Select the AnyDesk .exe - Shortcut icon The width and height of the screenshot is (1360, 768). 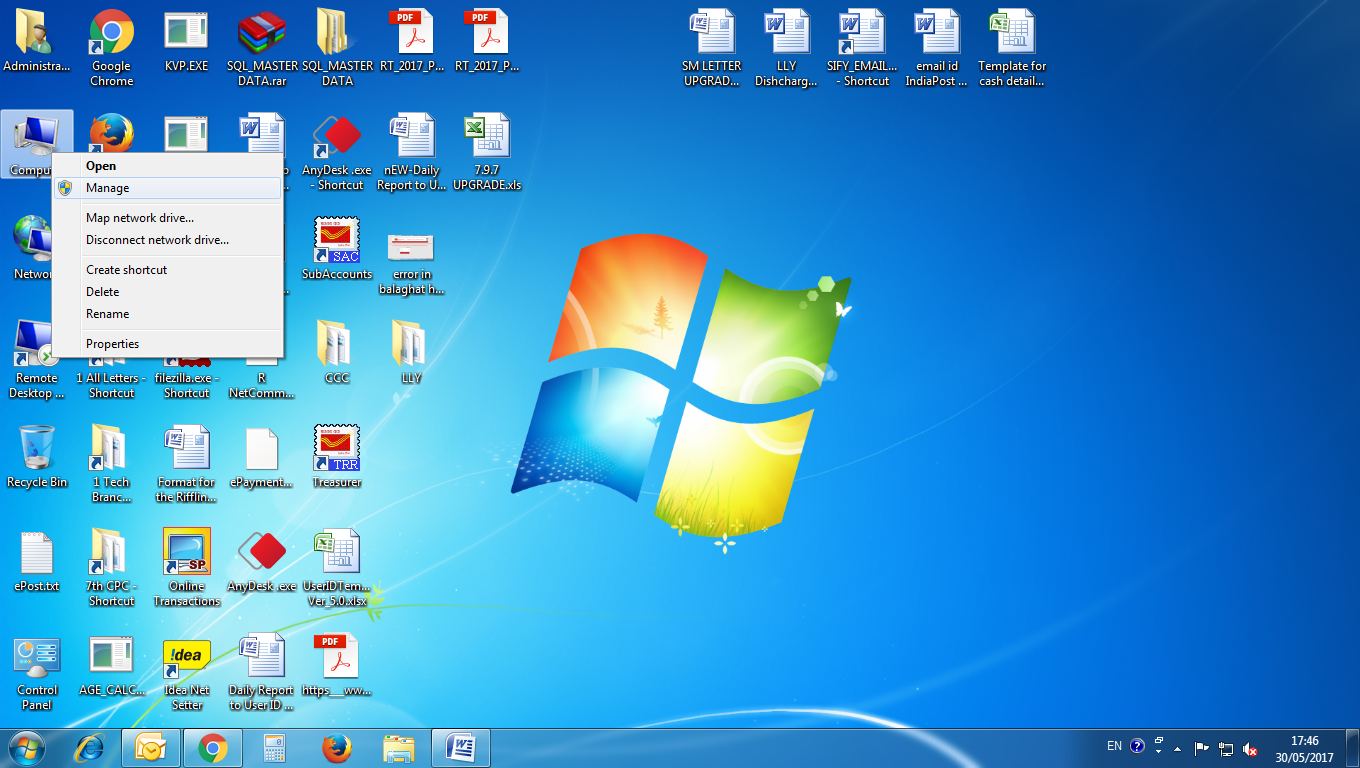point(337,152)
